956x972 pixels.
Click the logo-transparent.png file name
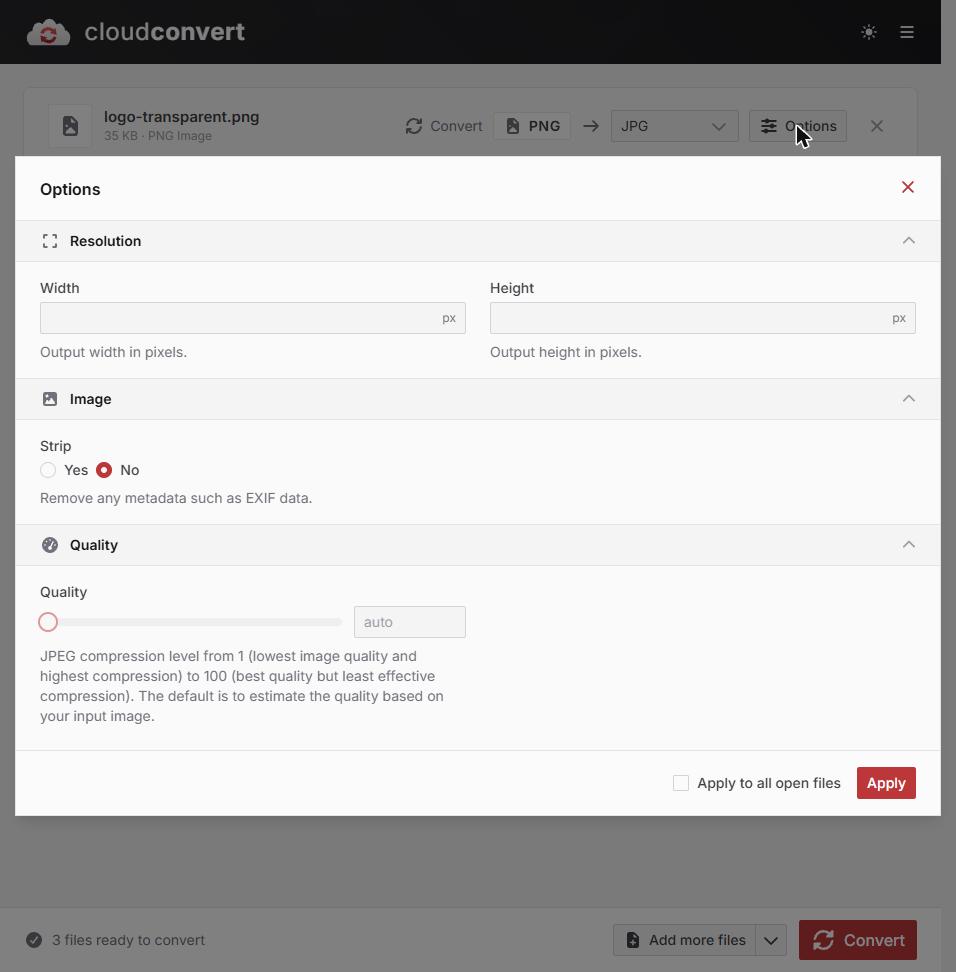[182, 117]
